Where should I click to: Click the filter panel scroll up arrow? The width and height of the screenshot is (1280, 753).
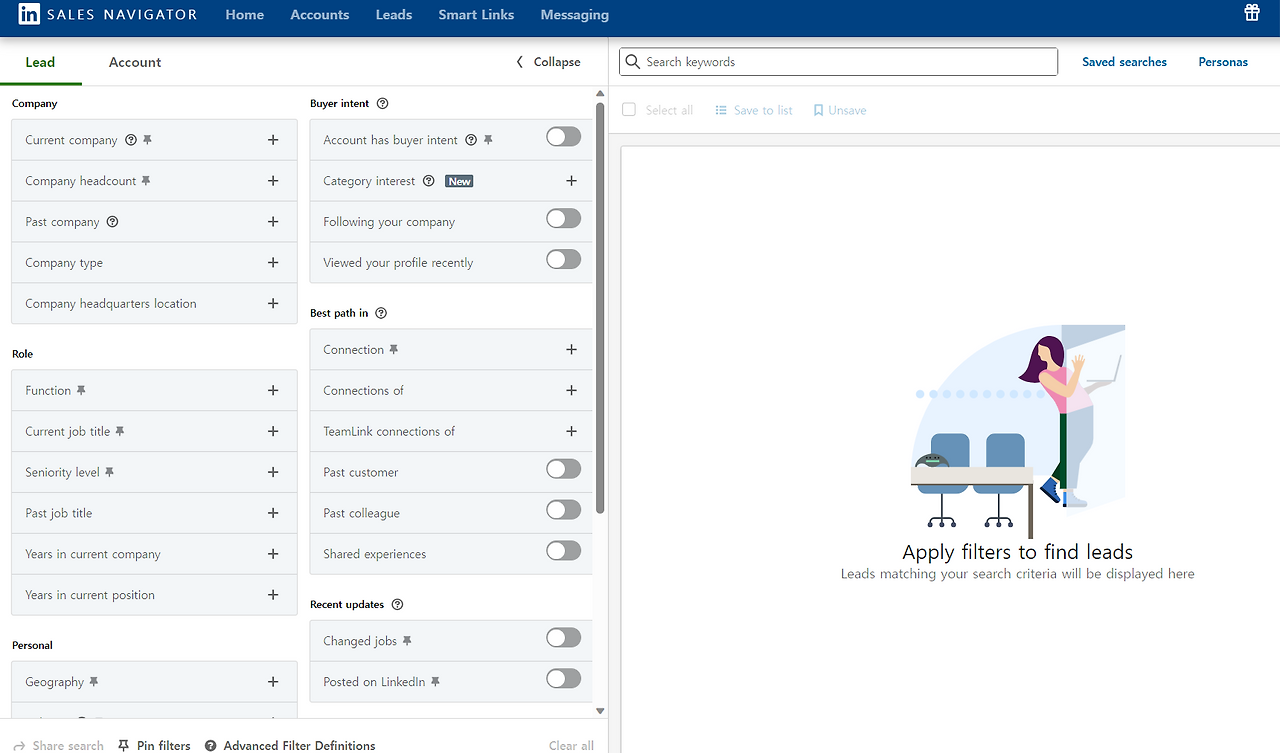point(600,95)
